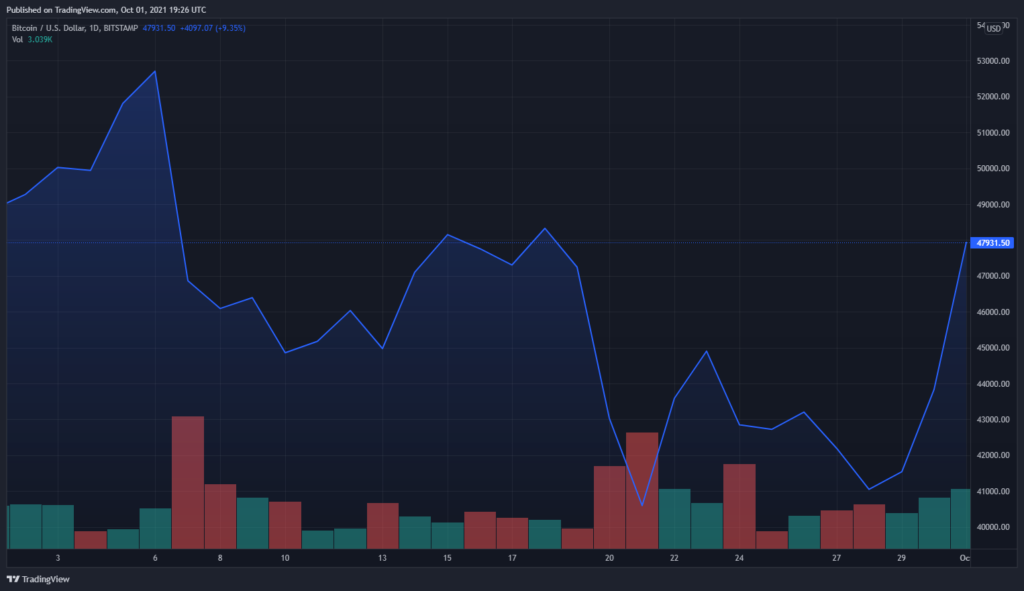Click the green volume bar above date 22
This screenshot has height=591, width=1024.
pos(675,519)
